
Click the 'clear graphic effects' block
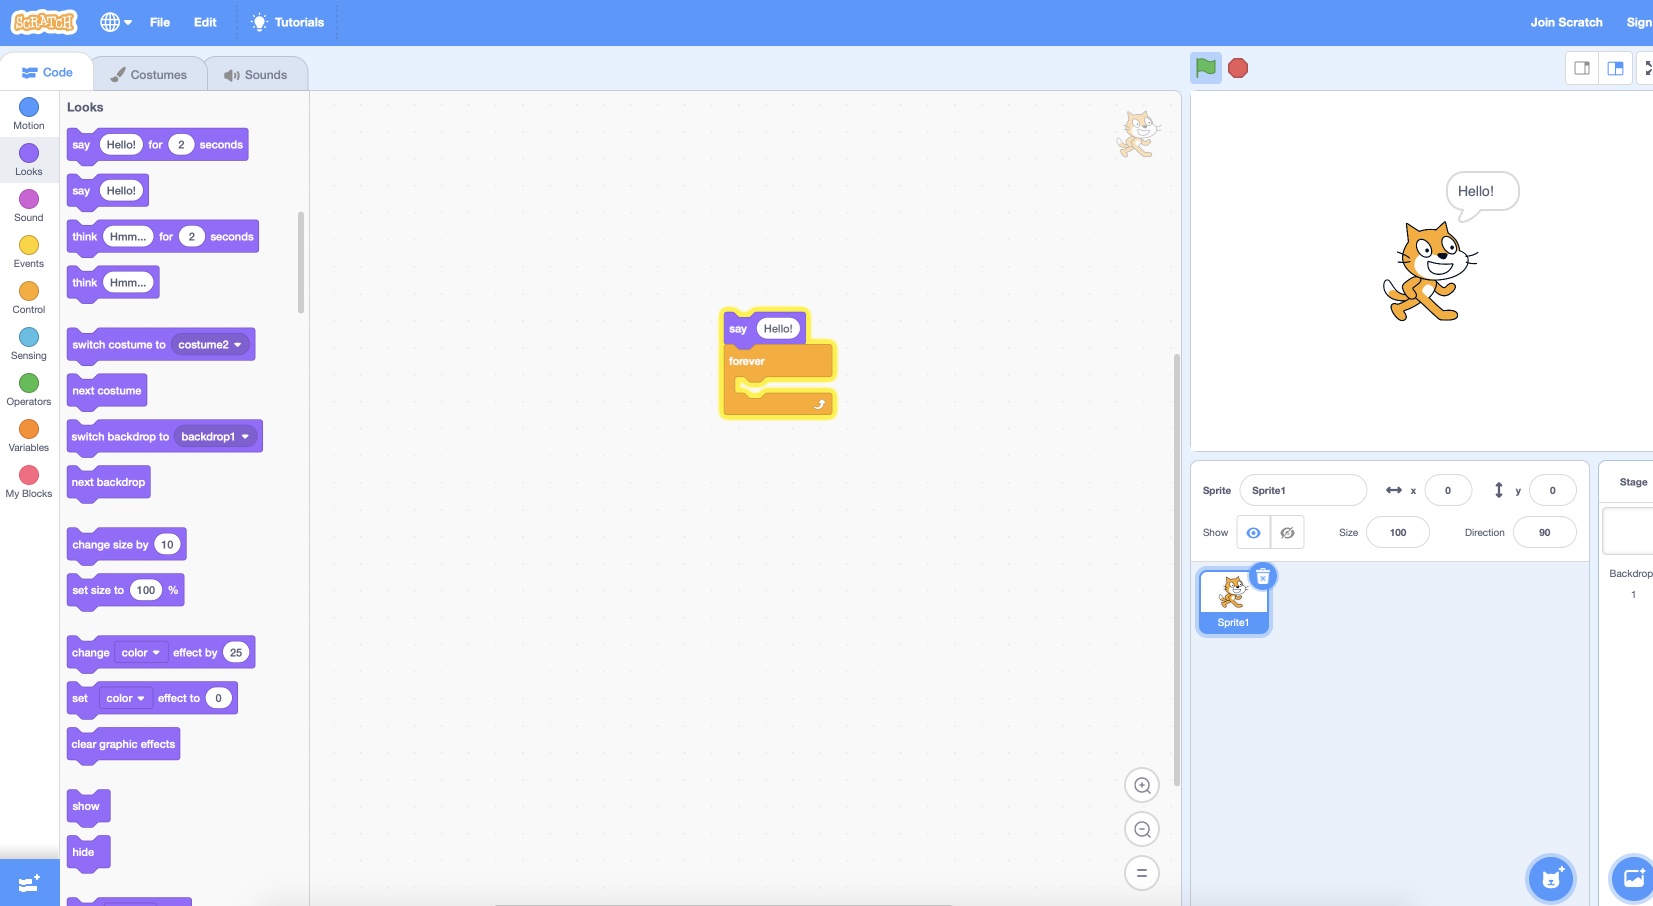(x=123, y=745)
